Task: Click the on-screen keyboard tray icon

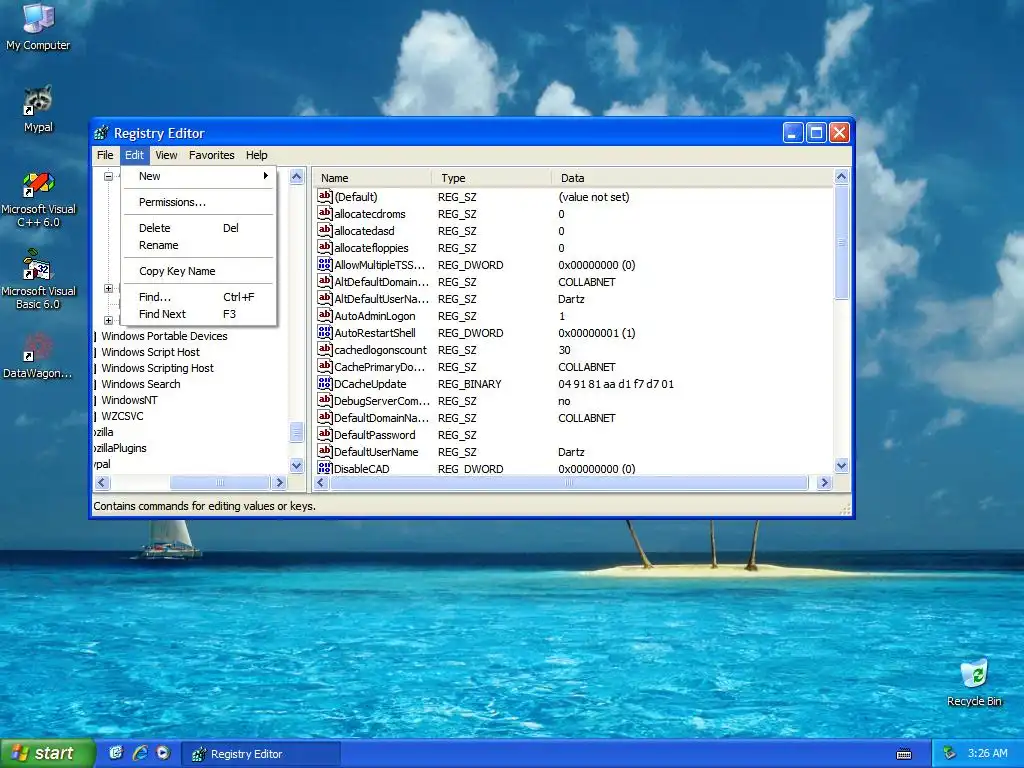Action: coord(904,754)
